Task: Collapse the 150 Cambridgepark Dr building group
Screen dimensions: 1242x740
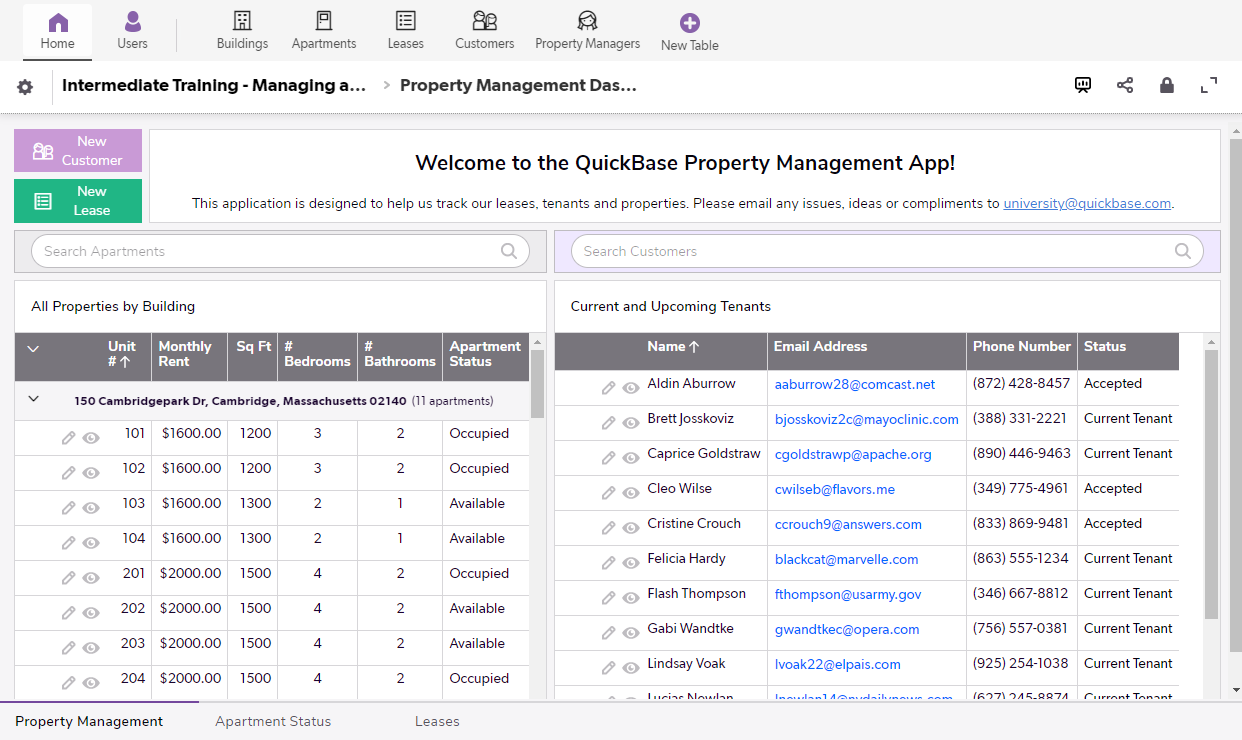Action: click(x=33, y=398)
